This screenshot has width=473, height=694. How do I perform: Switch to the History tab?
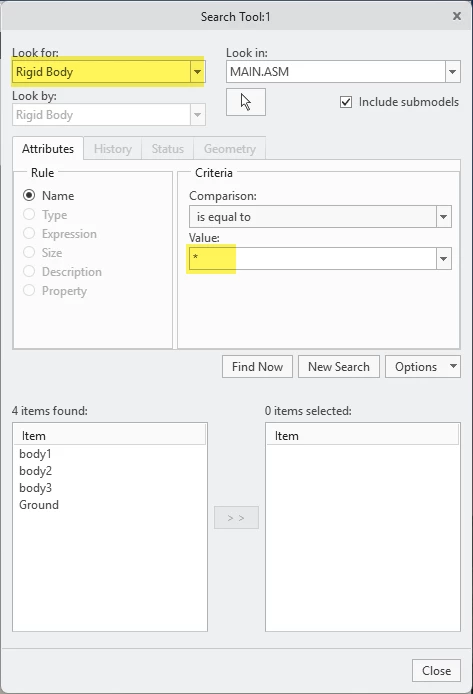pyautogui.click(x=112, y=149)
